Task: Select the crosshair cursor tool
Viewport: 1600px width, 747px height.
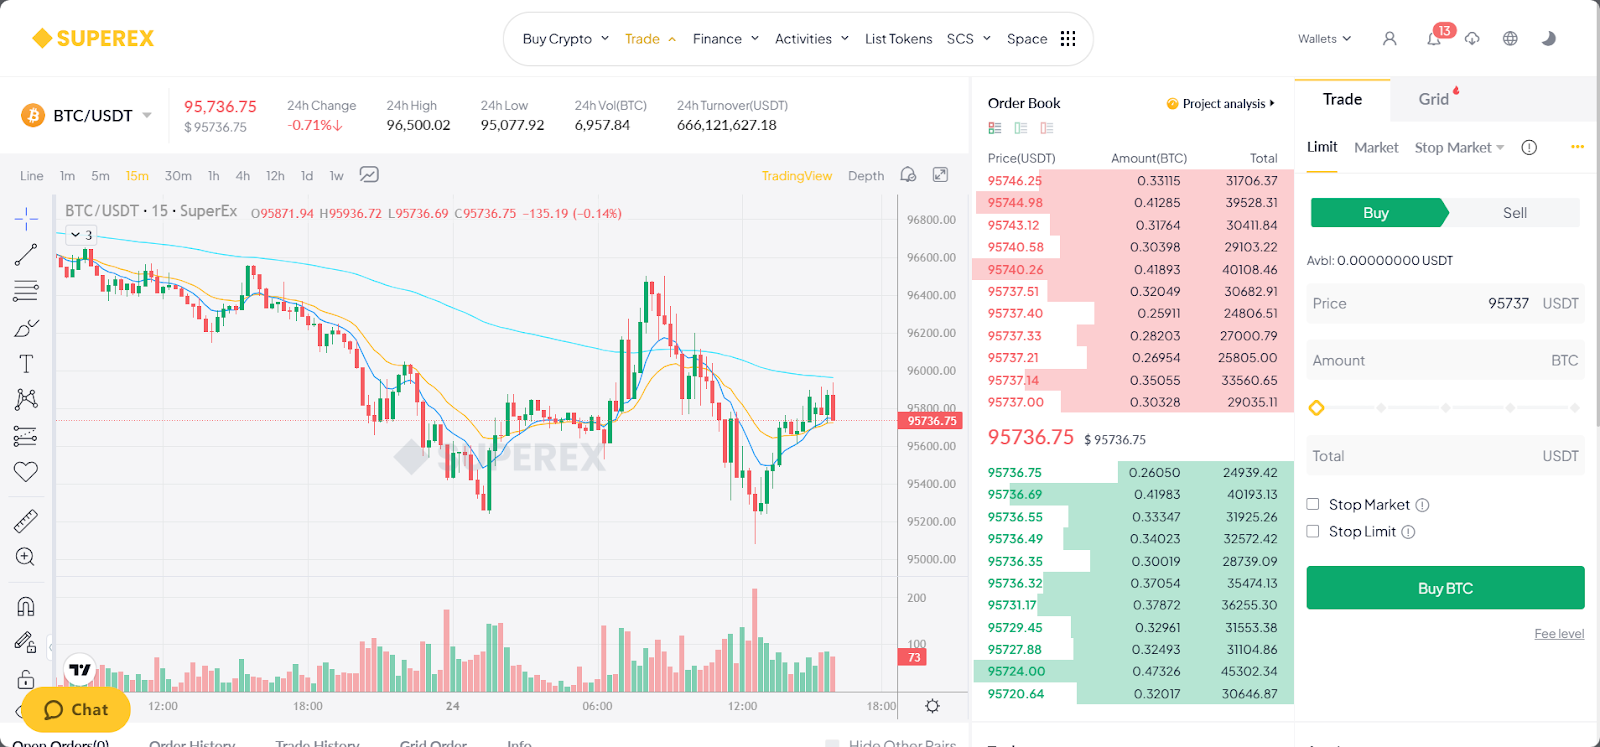Action: [x=26, y=218]
